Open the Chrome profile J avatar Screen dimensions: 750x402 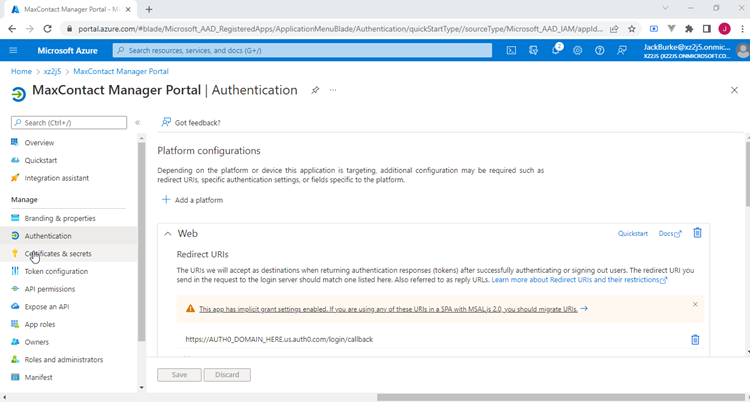point(724,29)
